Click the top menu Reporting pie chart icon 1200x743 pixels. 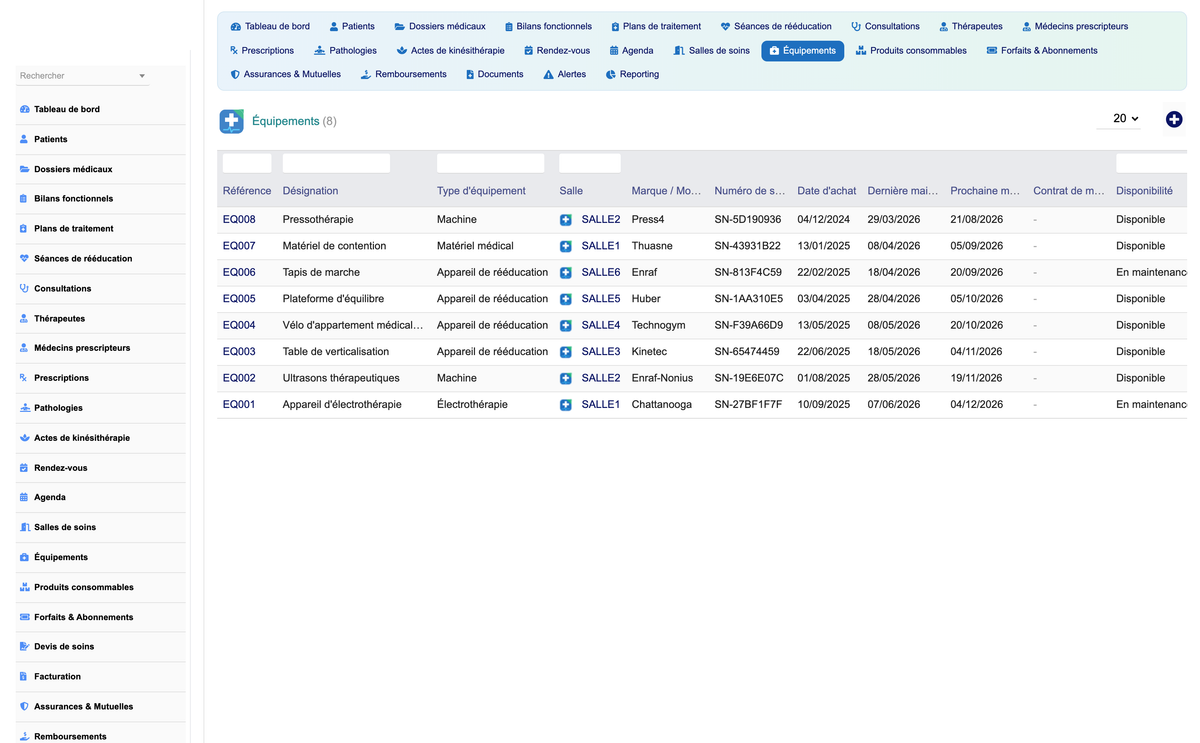point(611,74)
